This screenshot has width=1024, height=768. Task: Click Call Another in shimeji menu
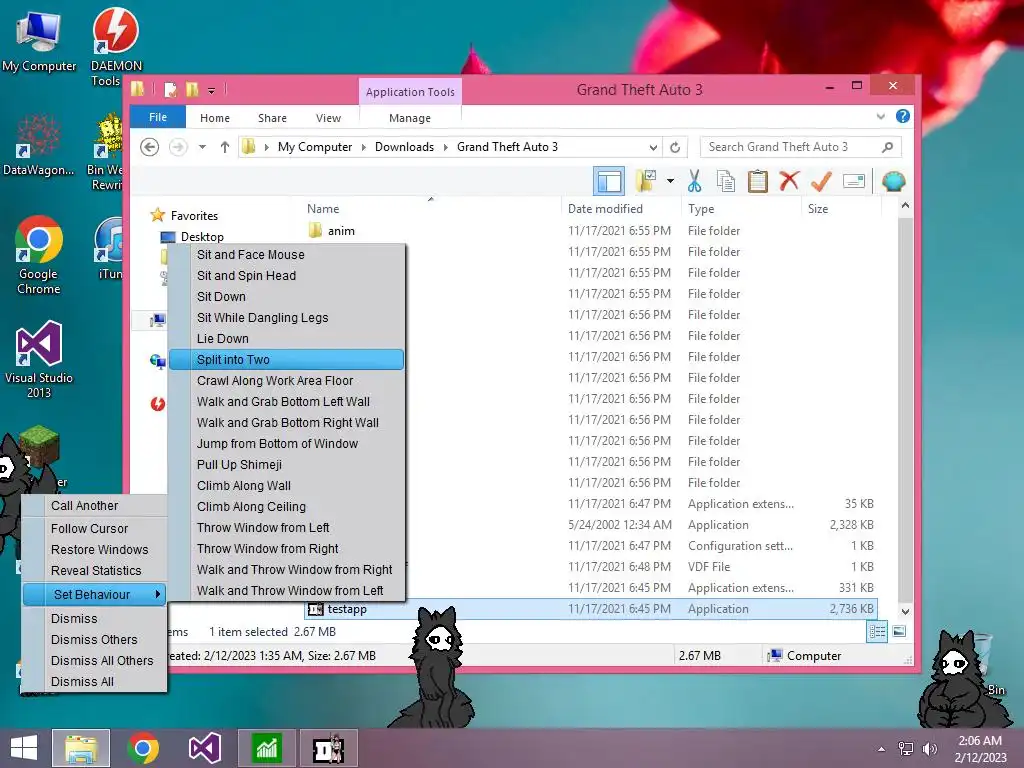pos(95,505)
